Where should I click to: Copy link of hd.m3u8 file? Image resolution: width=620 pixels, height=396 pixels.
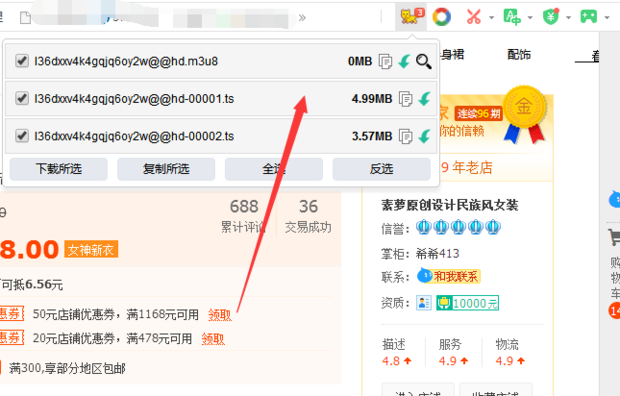(386, 61)
